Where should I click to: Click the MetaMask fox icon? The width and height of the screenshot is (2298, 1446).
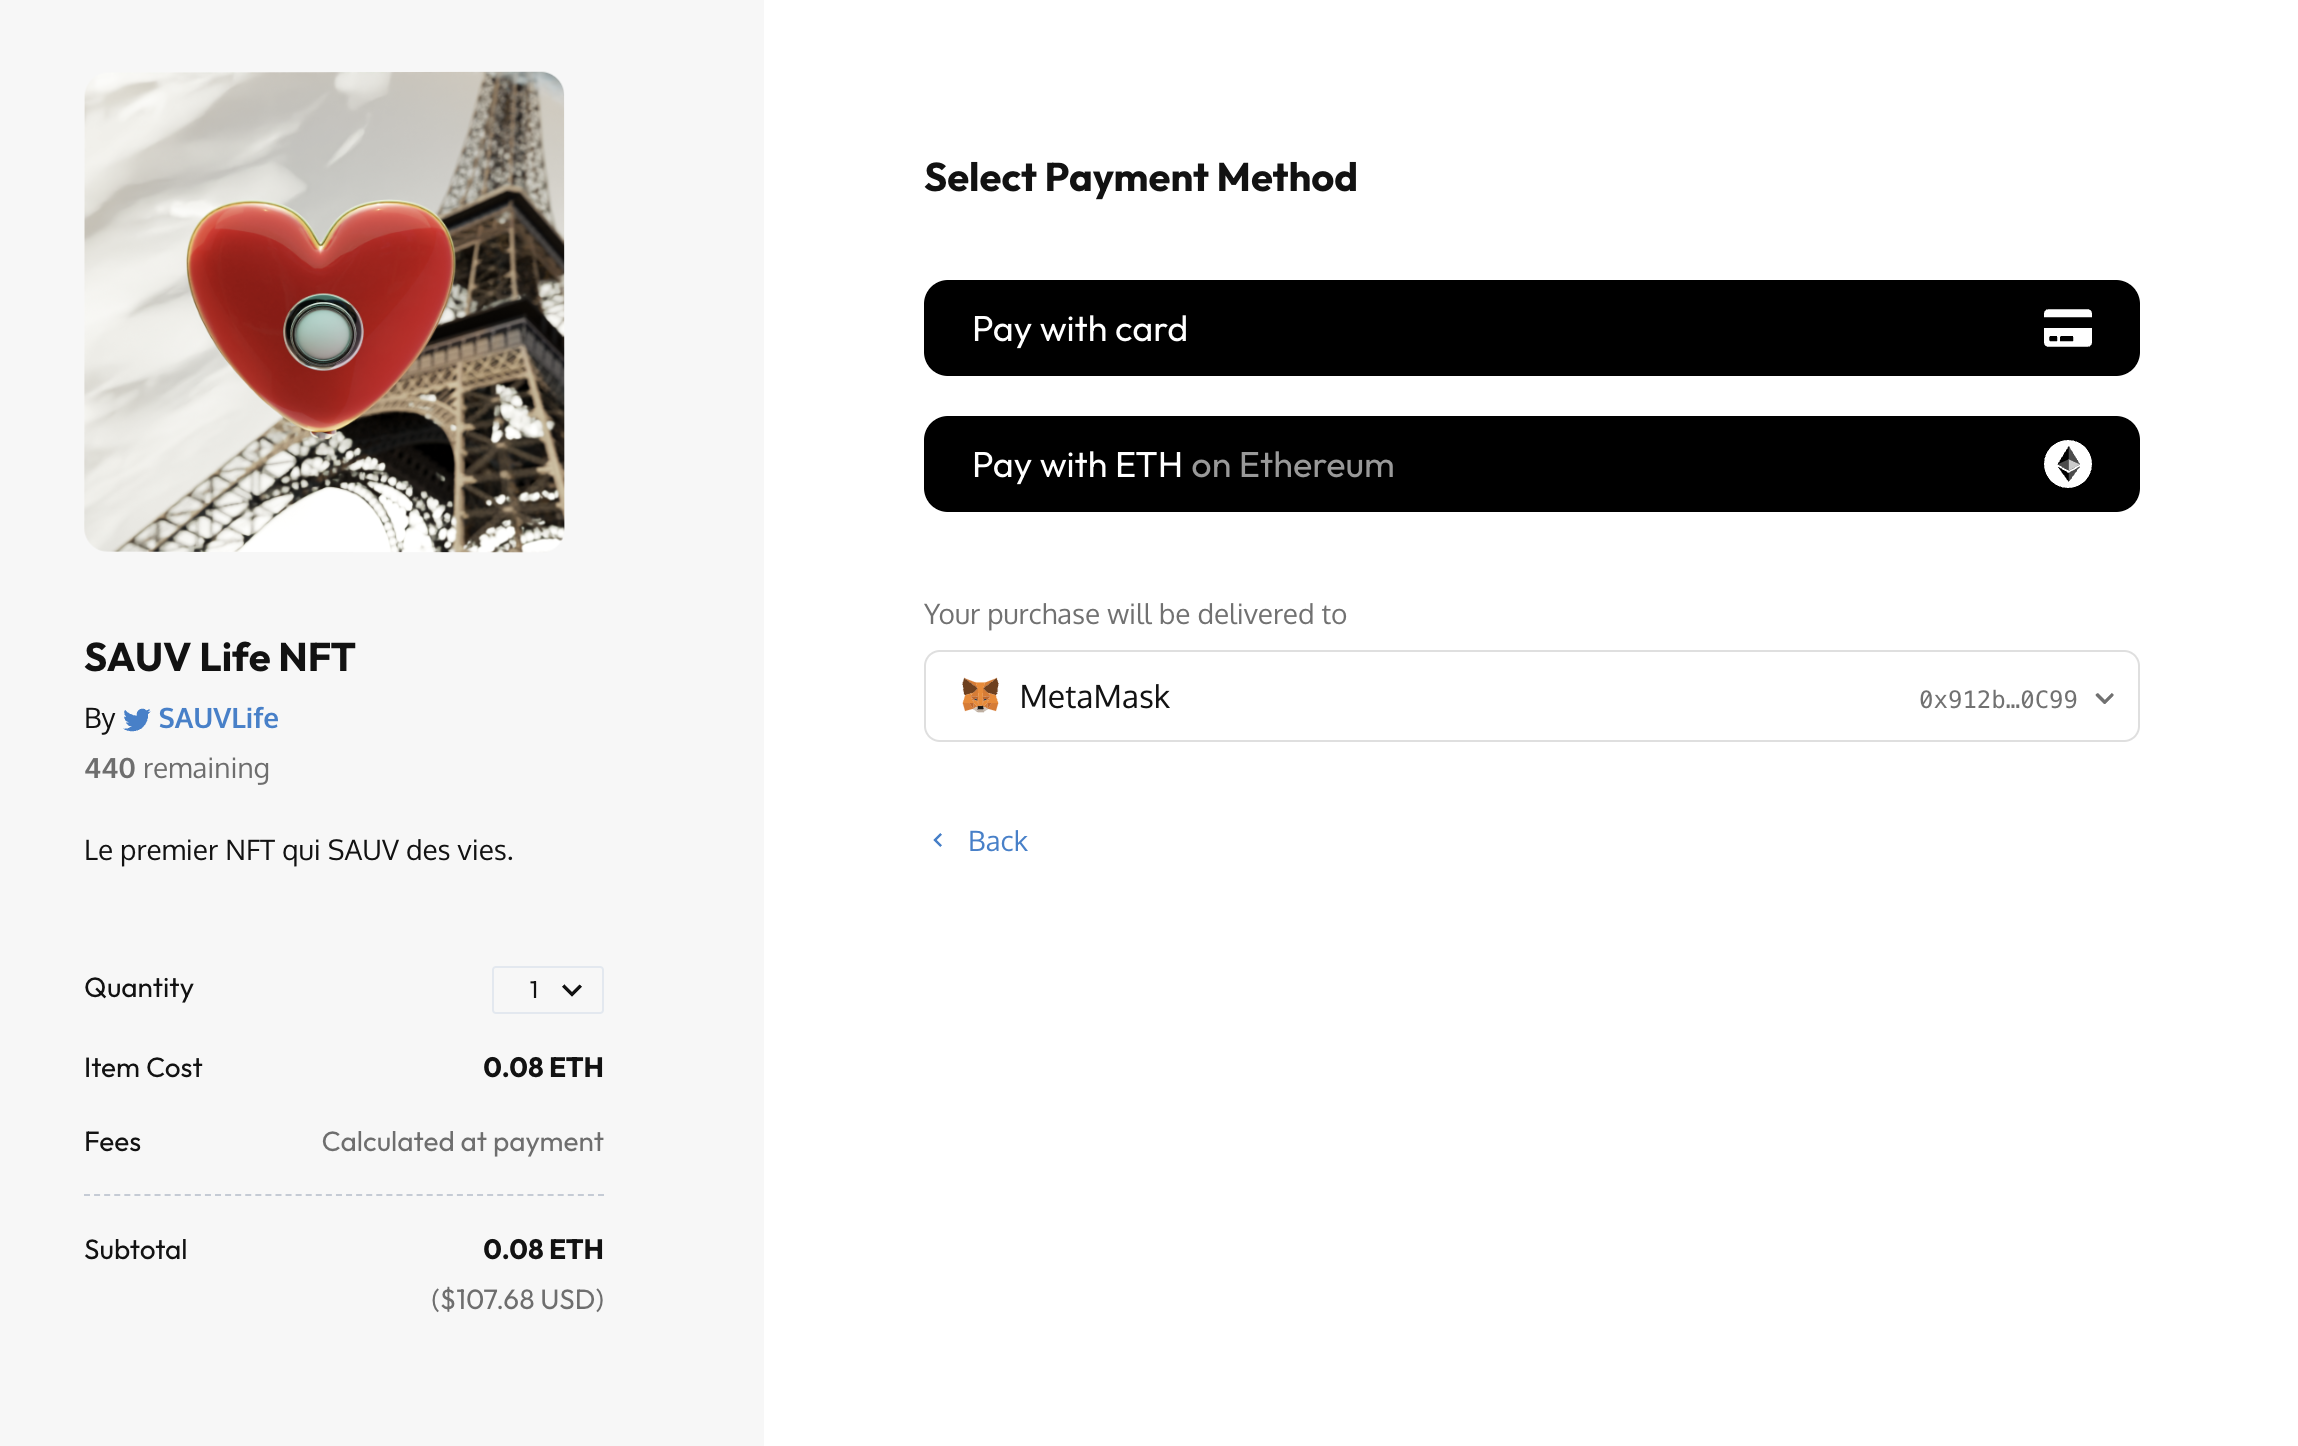[x=980, y=695]
